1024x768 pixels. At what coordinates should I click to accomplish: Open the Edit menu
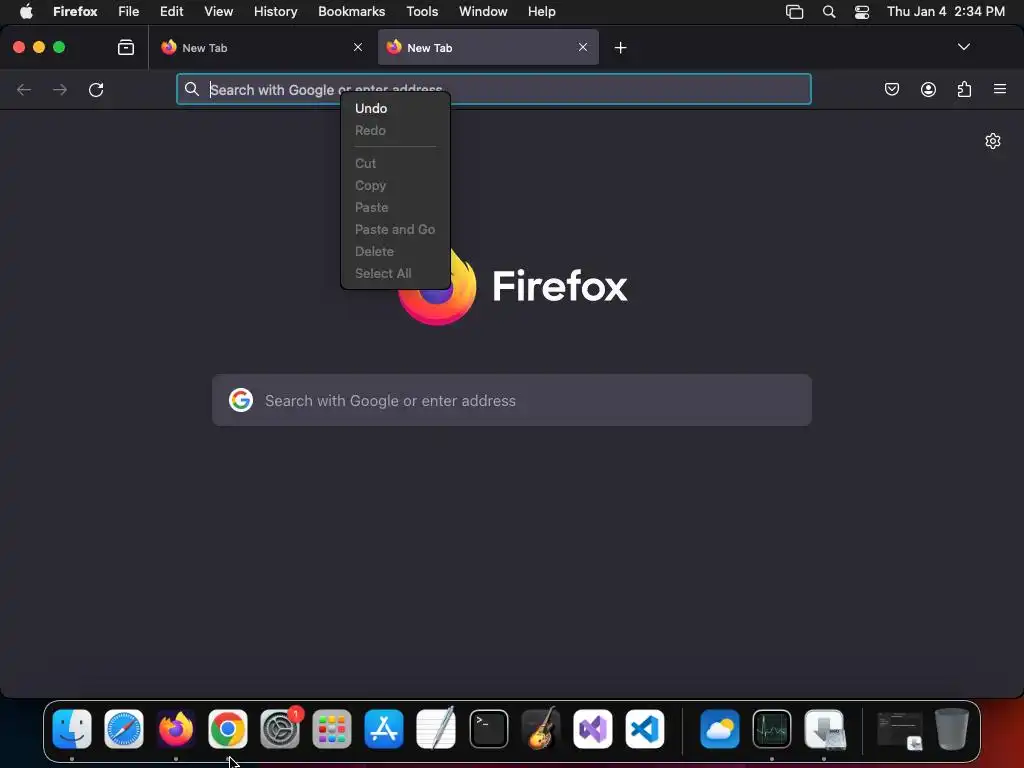point(172,12)
